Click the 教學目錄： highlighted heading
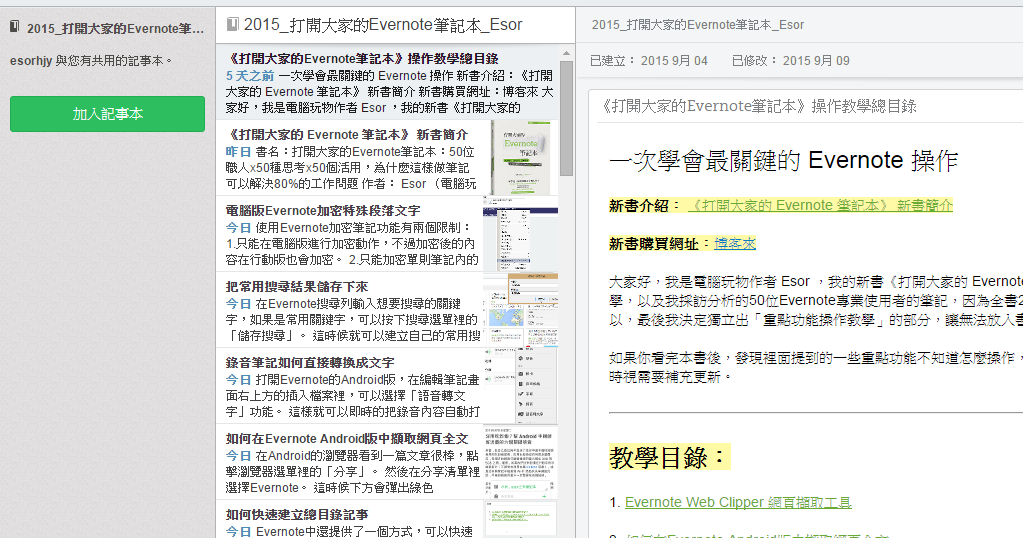Viewport: 1023px width, 538px height. (x=669, y=458)
